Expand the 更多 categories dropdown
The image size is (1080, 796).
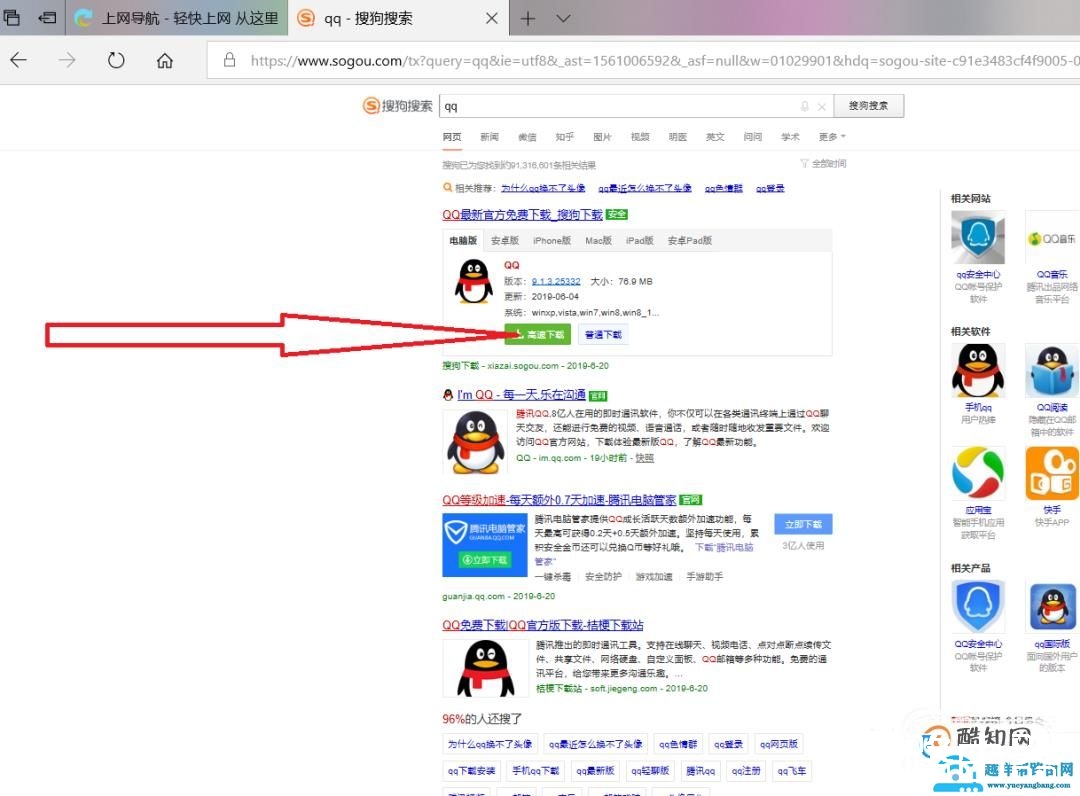831,137
